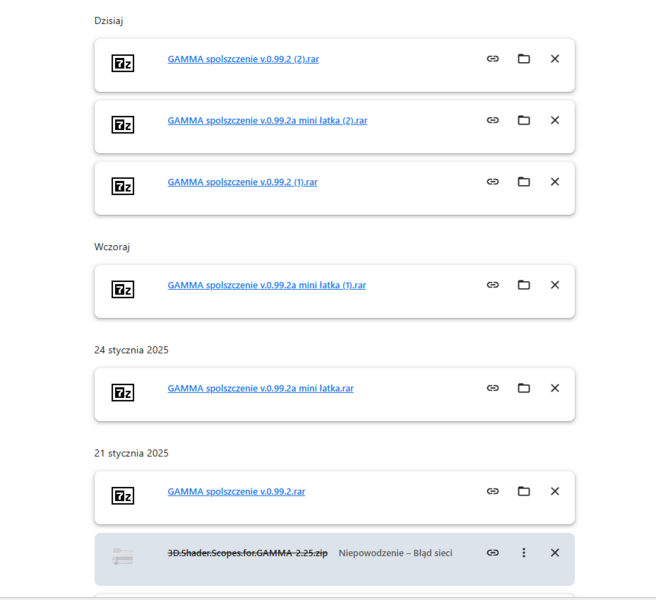This screenshot has height=600, width=656.
Task: Open GAMMA spolszczenie v.0.99.2a mini łatka (2).rar
Action: pyautogui.click(x=267, y=121)
